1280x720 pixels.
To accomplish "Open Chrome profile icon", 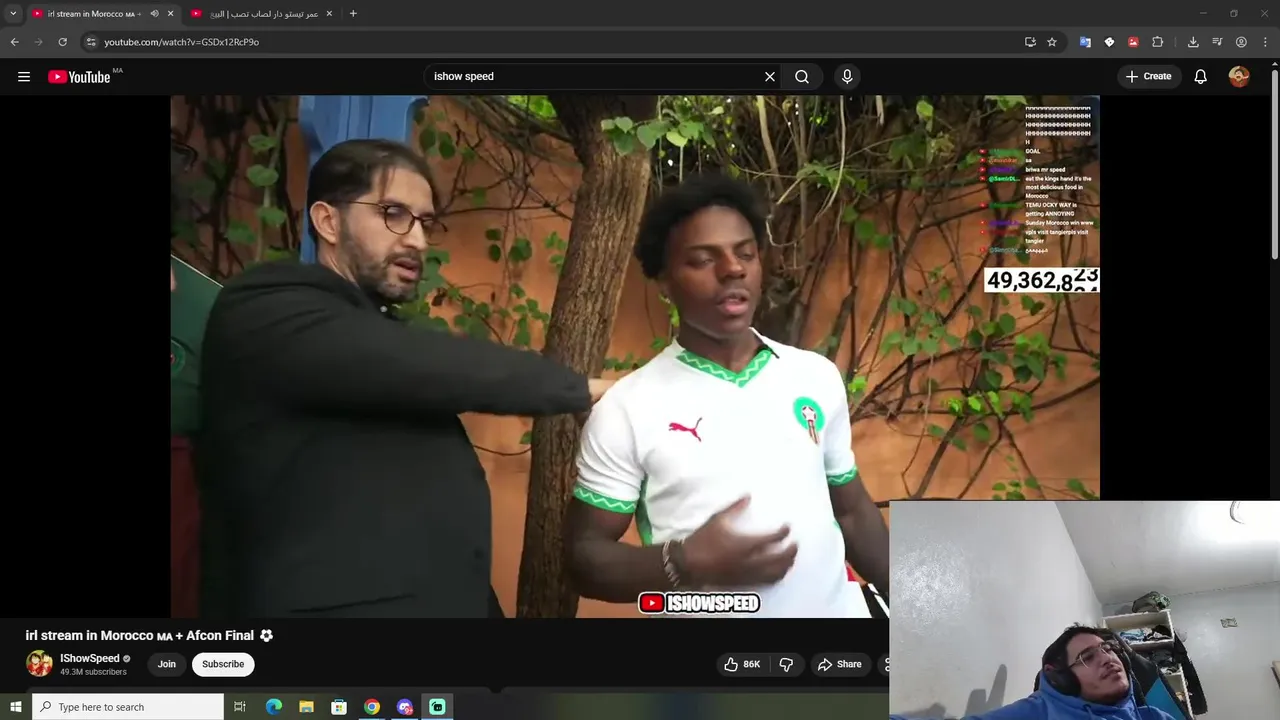I will click(x=1241, y=42).
